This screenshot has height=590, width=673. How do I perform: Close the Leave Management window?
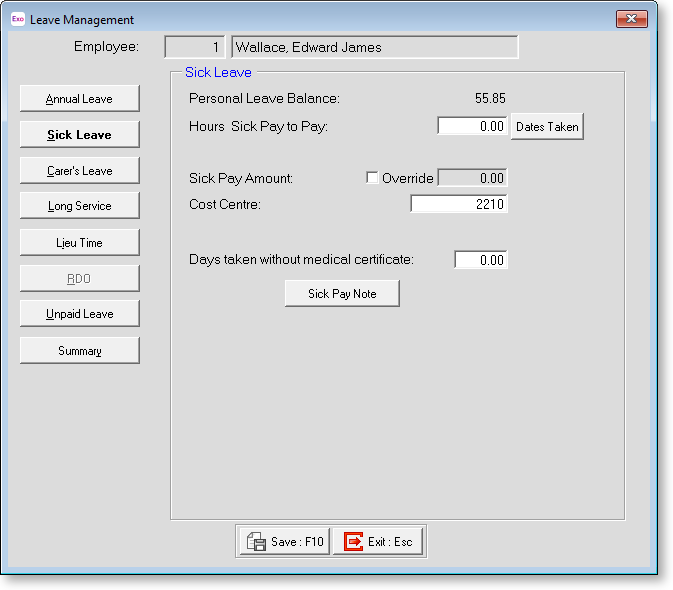click(x=631, y=19)
